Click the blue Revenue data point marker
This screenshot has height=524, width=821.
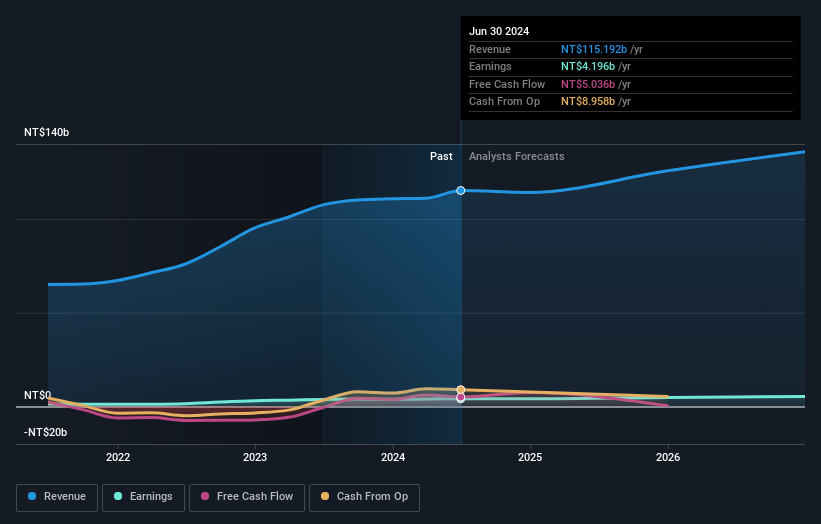[x=461, y=191]
